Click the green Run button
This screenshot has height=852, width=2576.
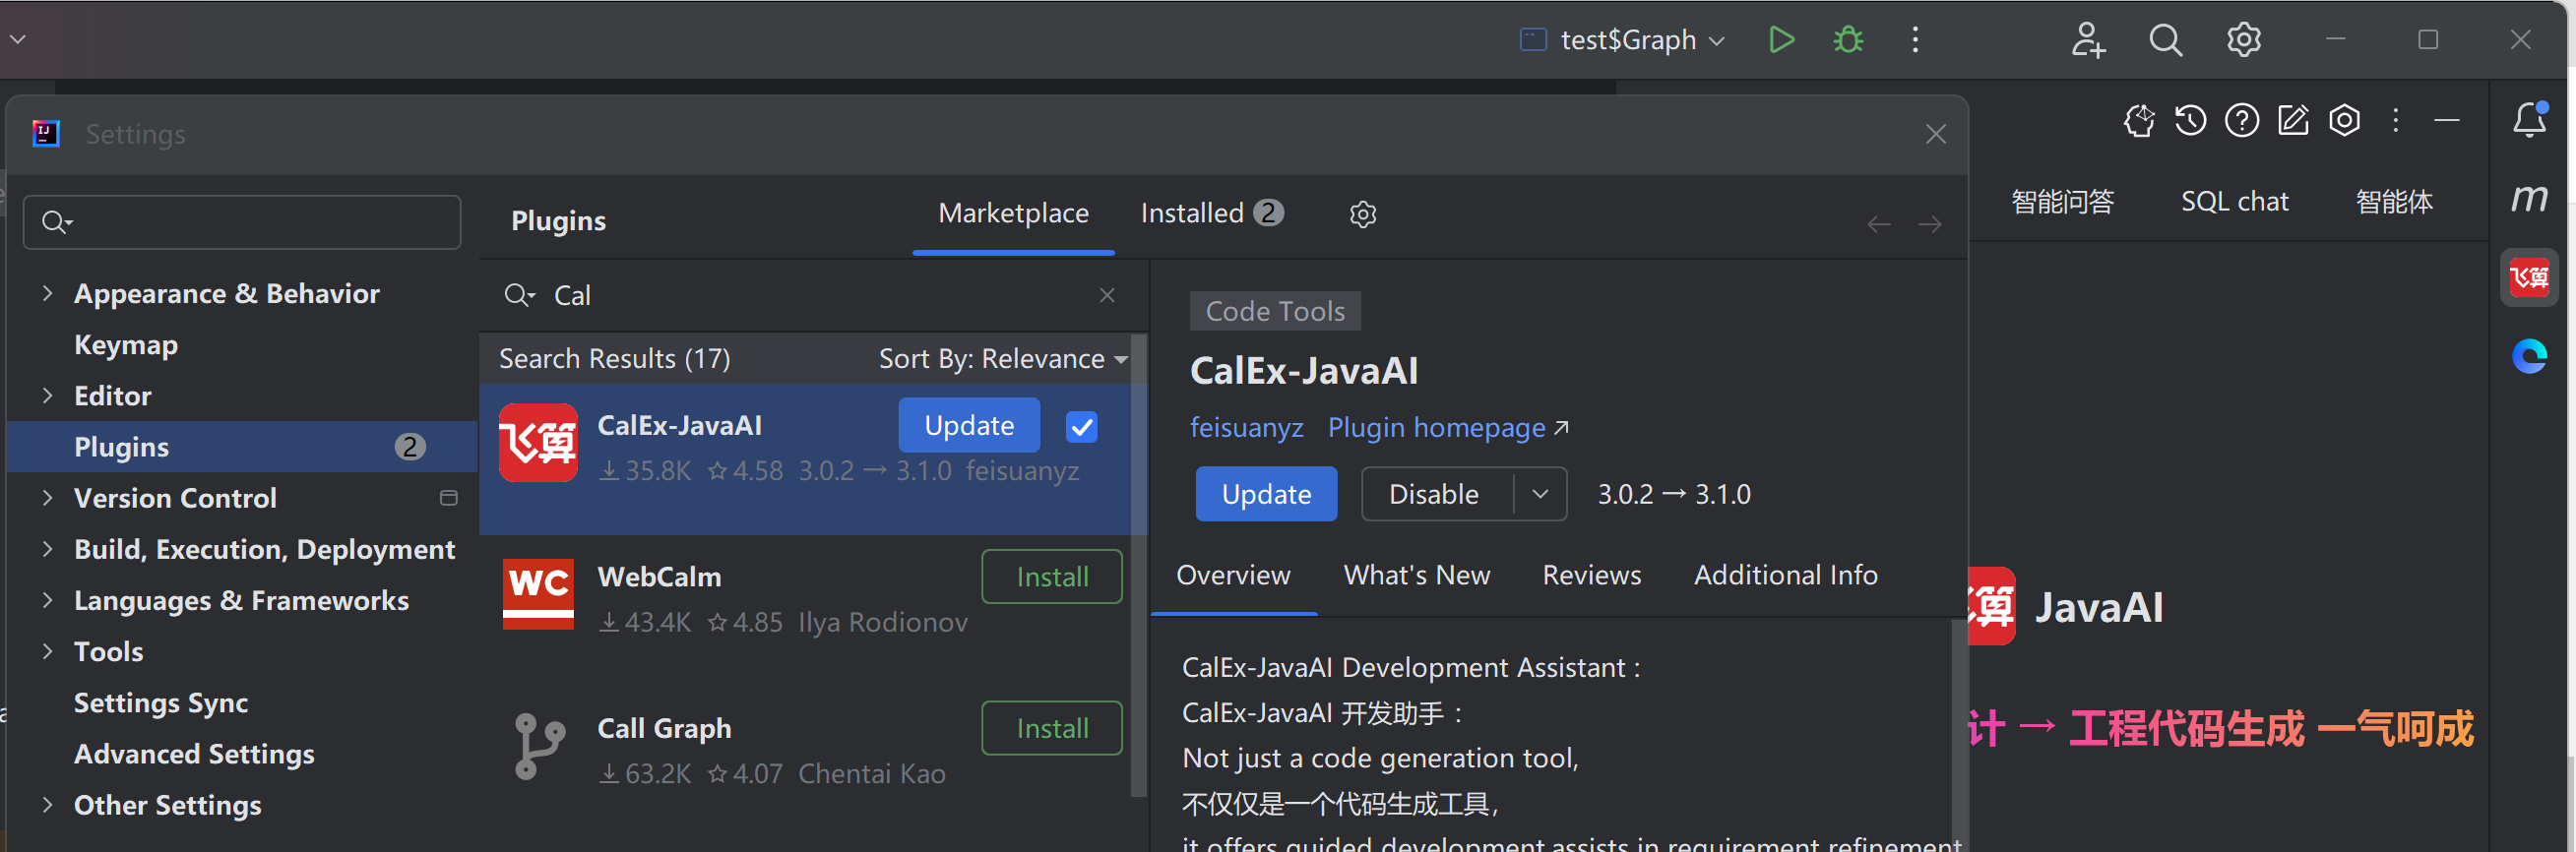[x=1781, y=40]
